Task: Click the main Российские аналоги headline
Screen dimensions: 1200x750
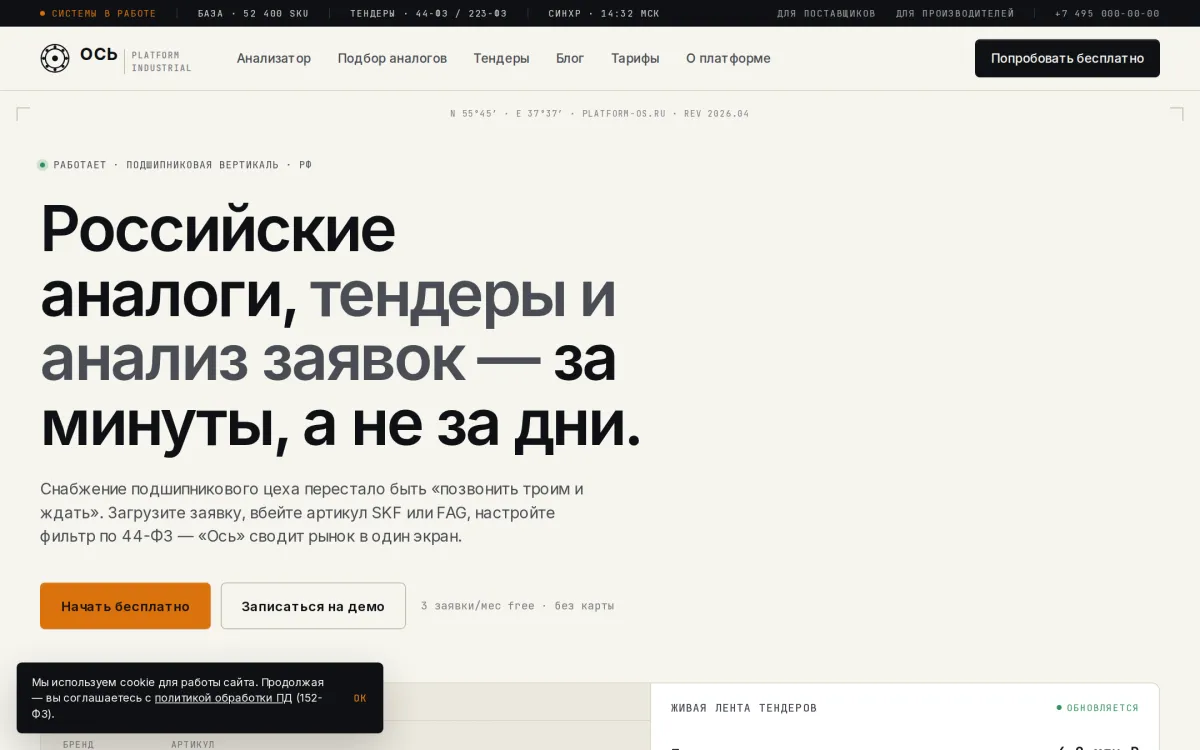Action: 340,326
